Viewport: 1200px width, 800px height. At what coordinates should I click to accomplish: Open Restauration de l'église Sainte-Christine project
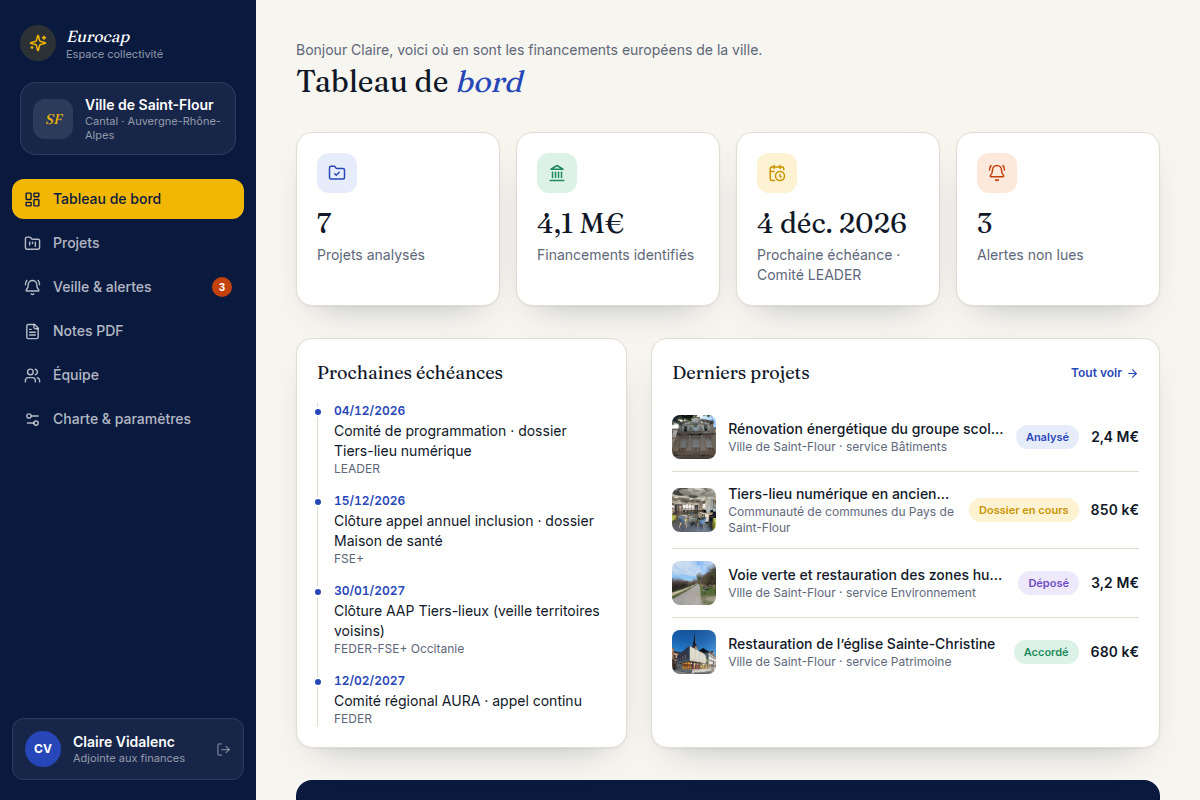point(905,652)
